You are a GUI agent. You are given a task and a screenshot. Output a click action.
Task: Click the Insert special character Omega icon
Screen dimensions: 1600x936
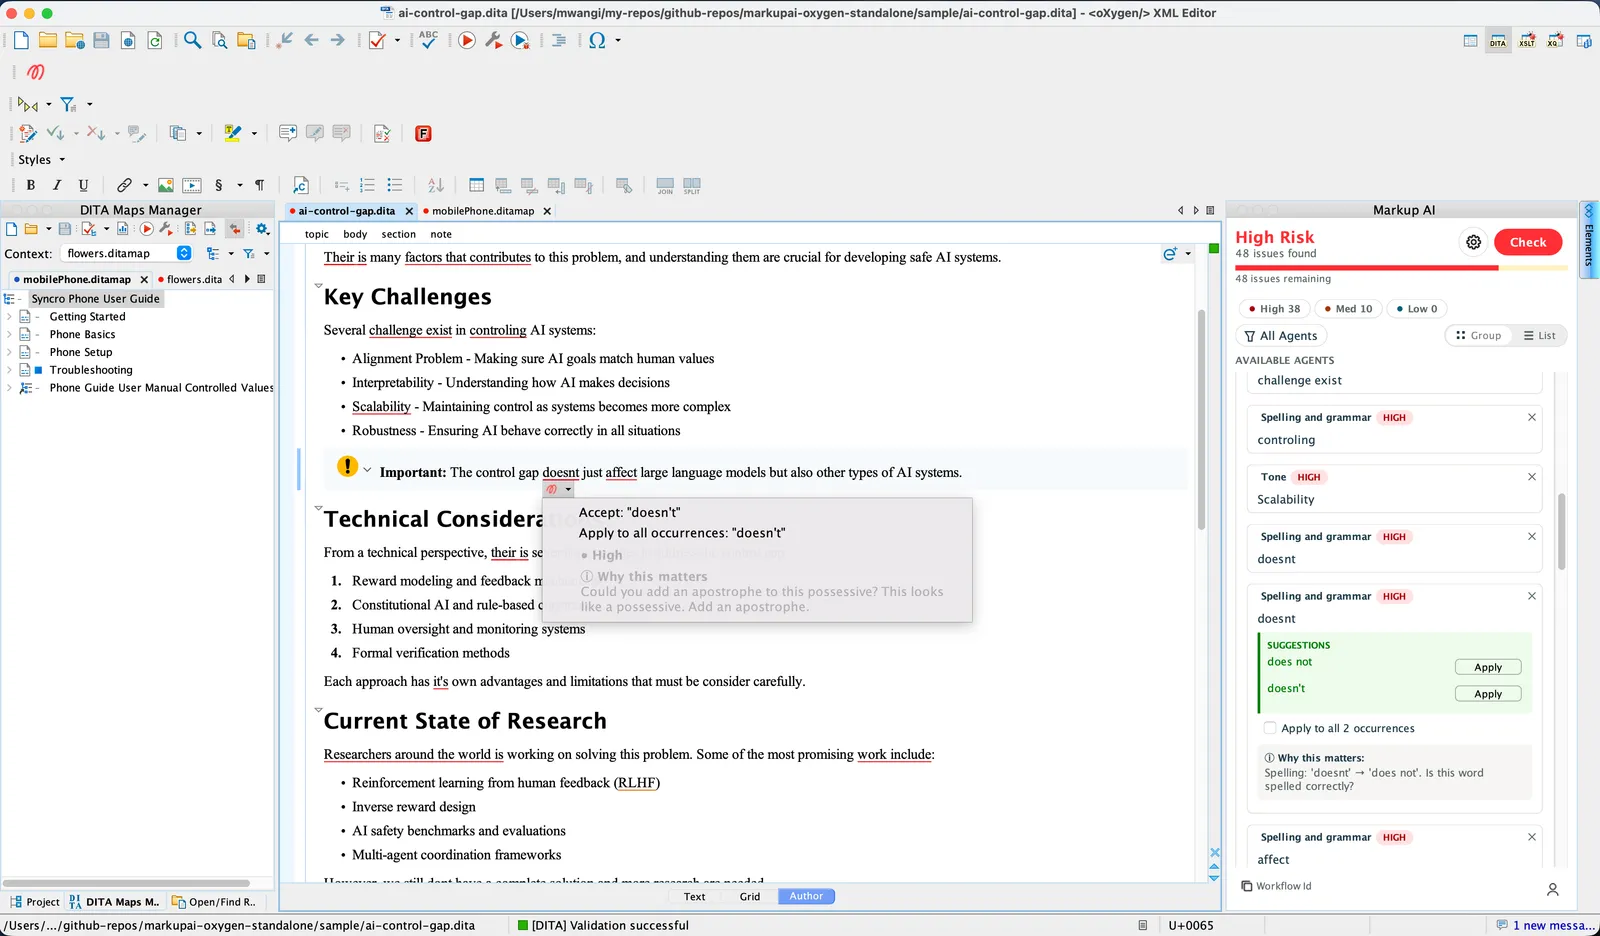pos(597,40)
